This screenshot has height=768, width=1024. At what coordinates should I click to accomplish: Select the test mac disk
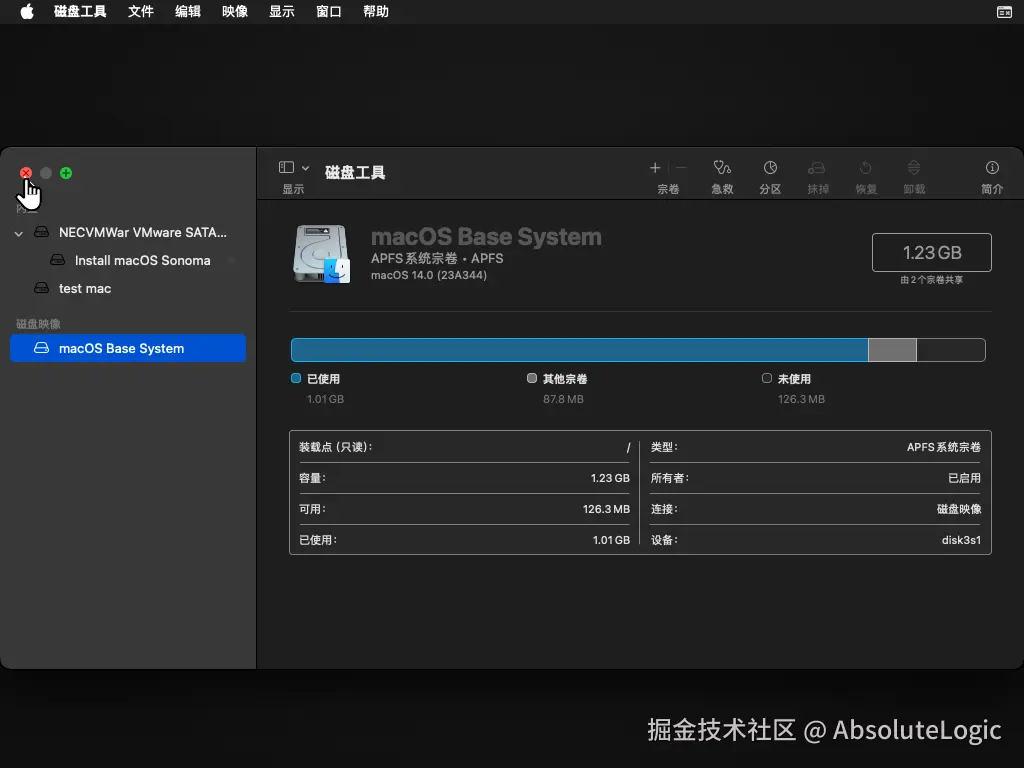(x=128, y=288)
